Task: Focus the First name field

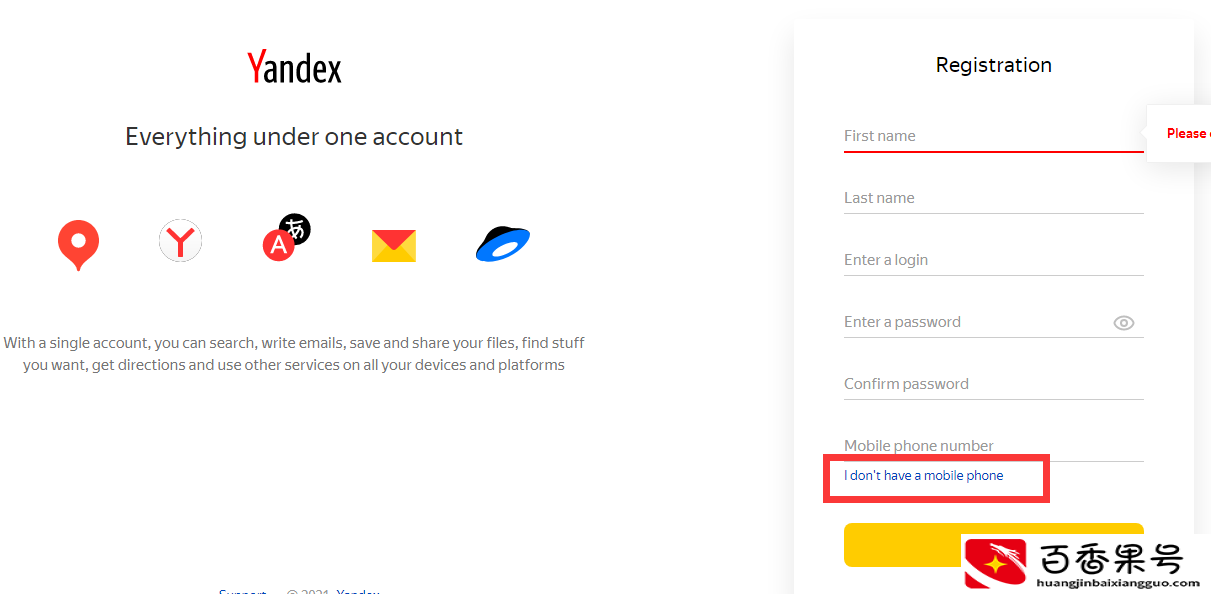Action: (993, 136)
